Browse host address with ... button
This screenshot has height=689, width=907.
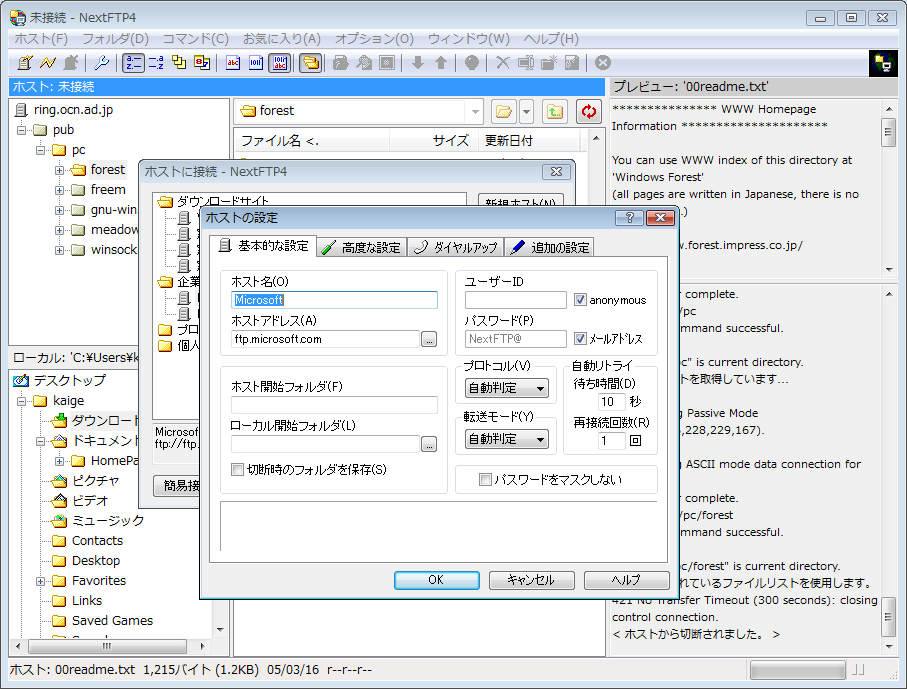(429, 339)
